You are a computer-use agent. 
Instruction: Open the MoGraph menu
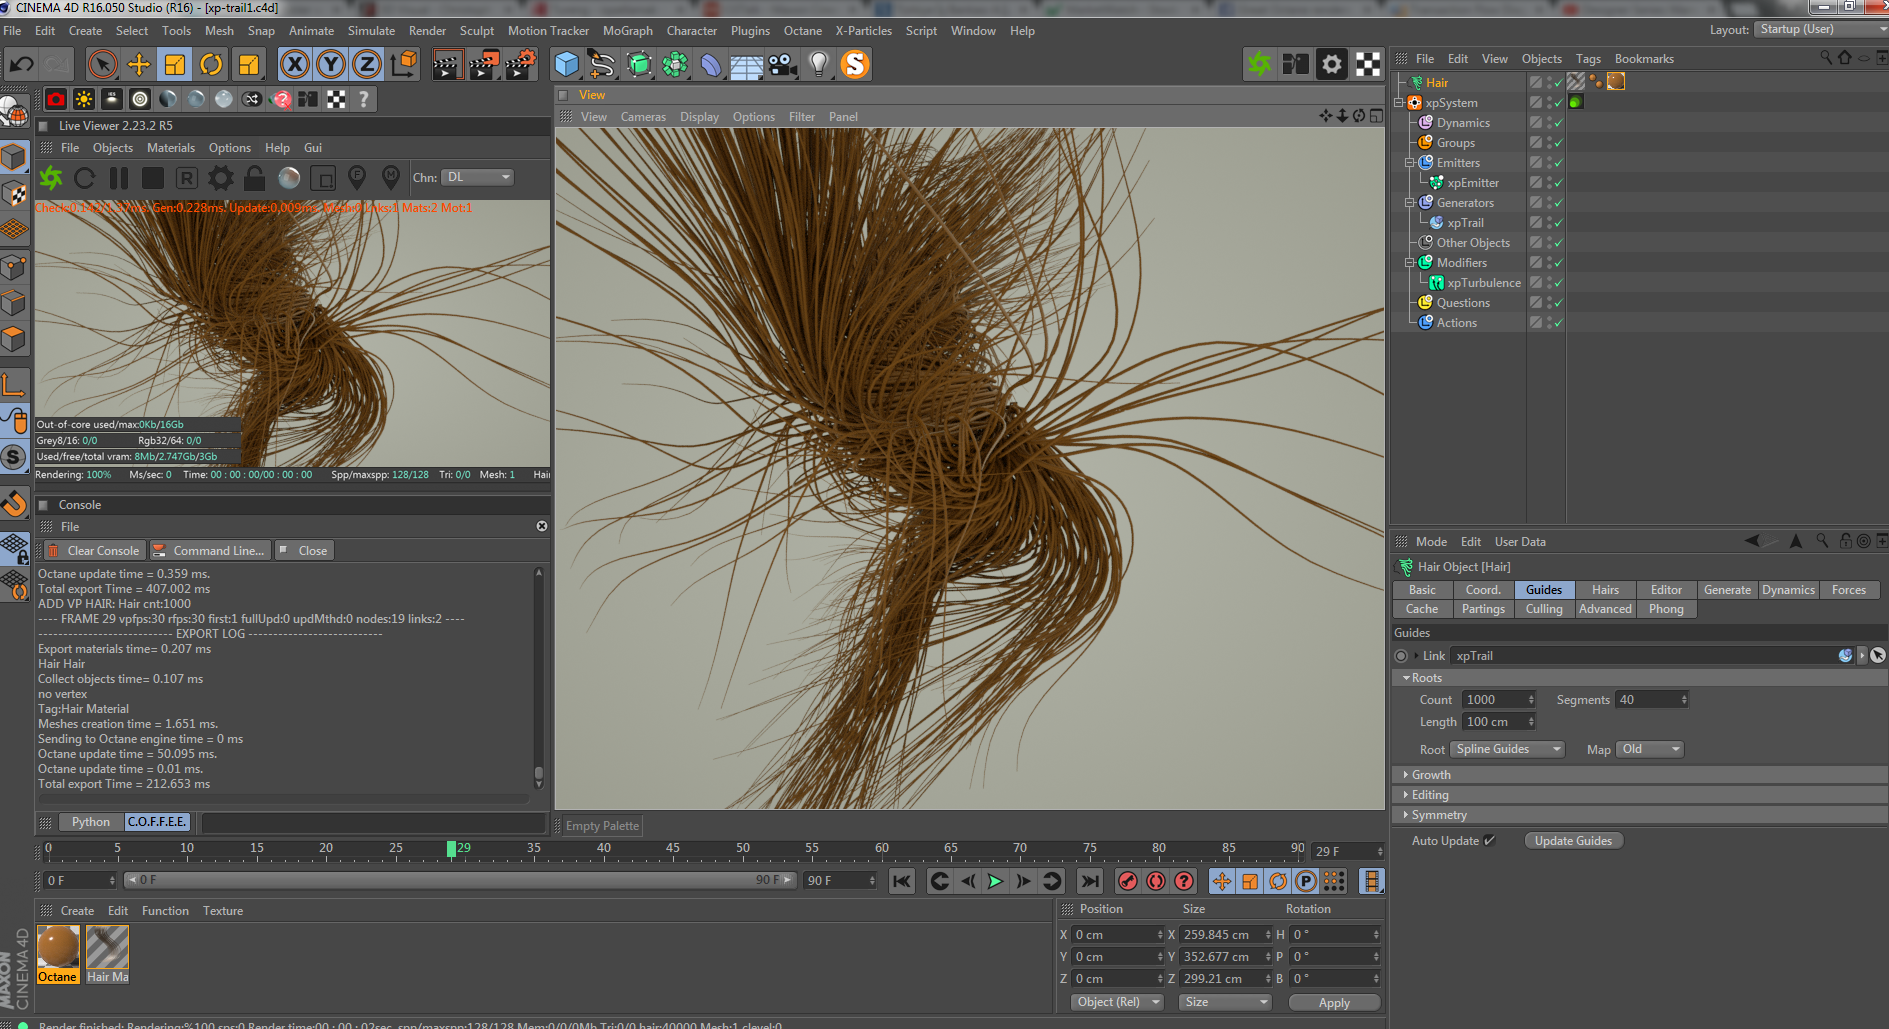627,31
